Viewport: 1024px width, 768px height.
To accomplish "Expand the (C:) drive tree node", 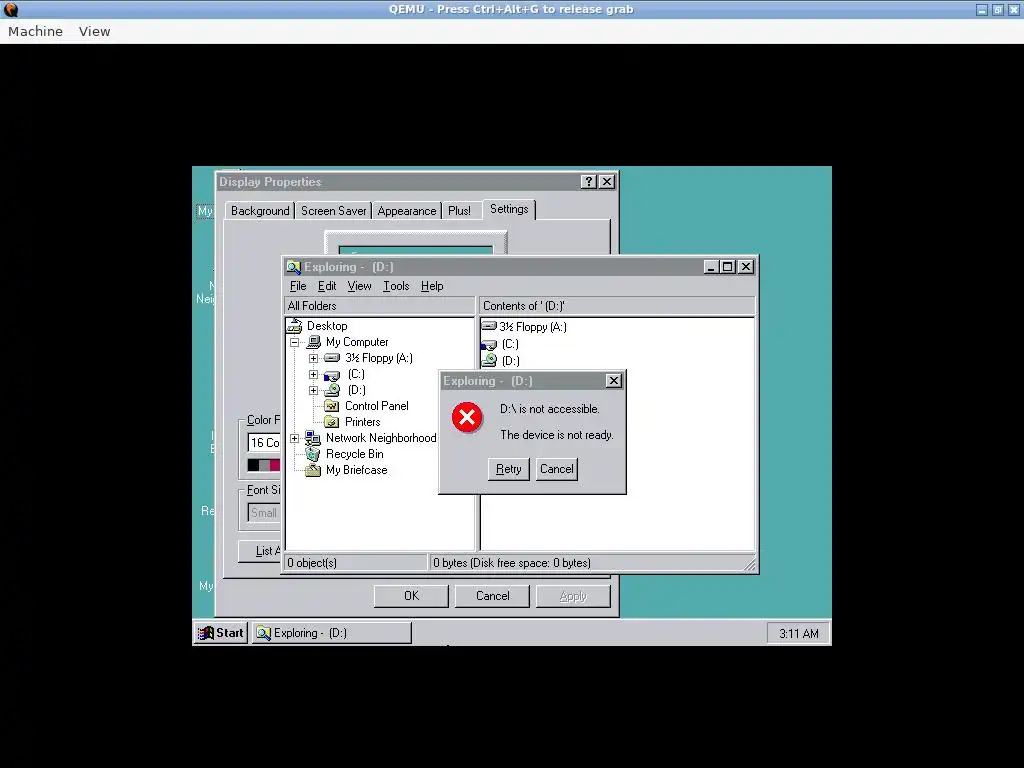I will pos(313,374).
